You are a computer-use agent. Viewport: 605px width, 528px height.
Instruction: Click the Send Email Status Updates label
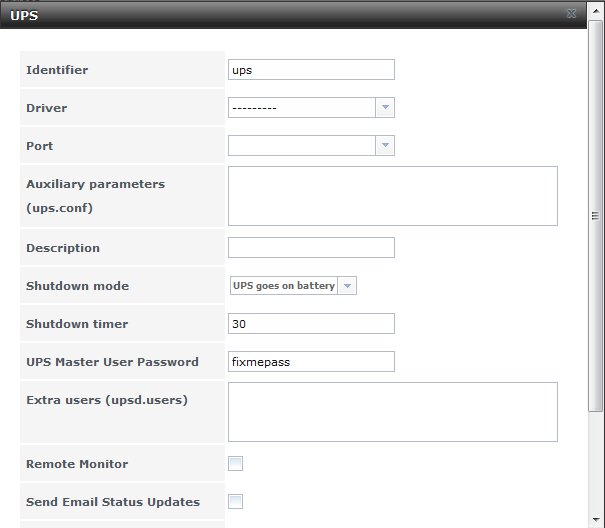pos(113,502)
